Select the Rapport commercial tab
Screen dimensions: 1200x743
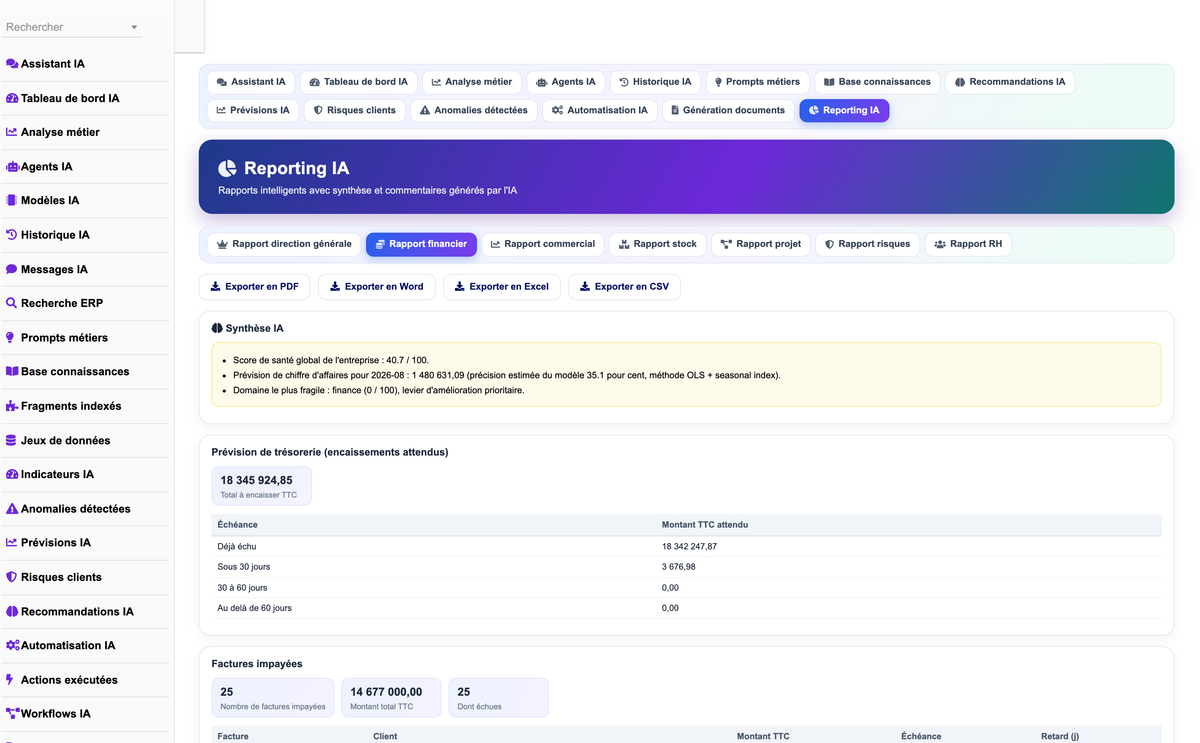(543, 244)
